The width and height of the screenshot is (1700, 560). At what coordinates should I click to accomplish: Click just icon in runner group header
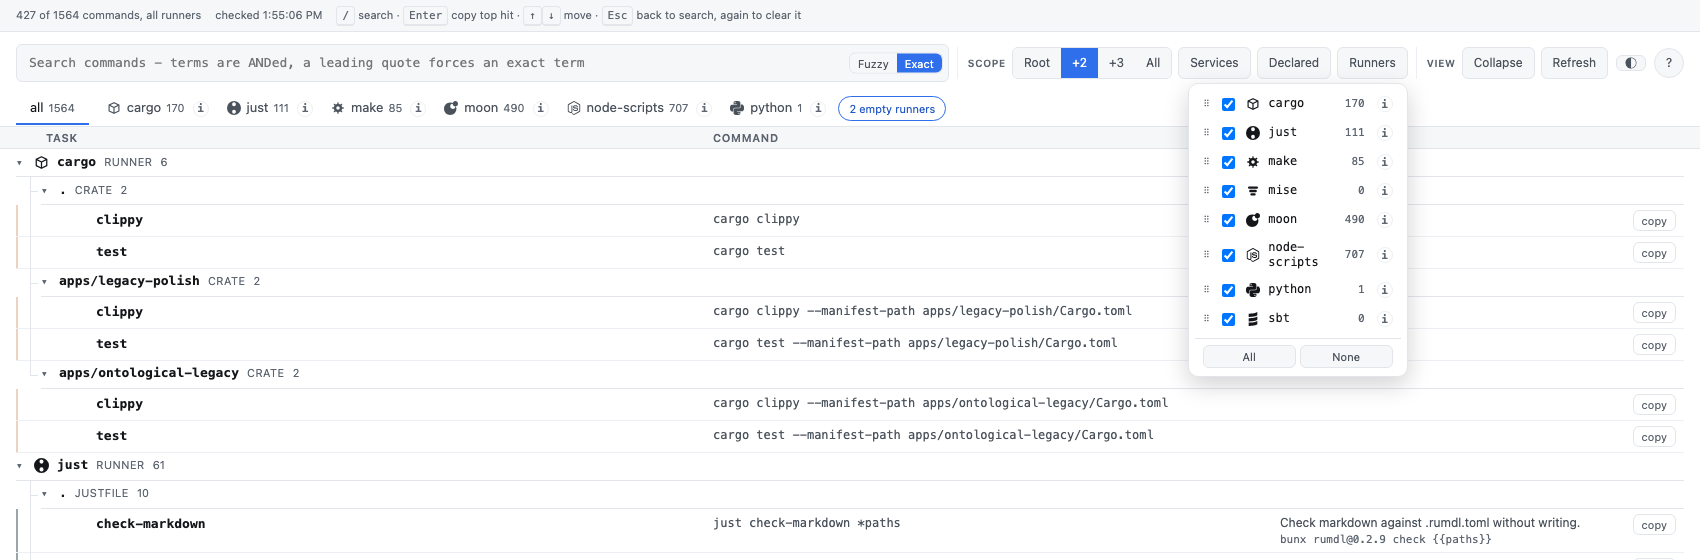click(x=41, y=465)
